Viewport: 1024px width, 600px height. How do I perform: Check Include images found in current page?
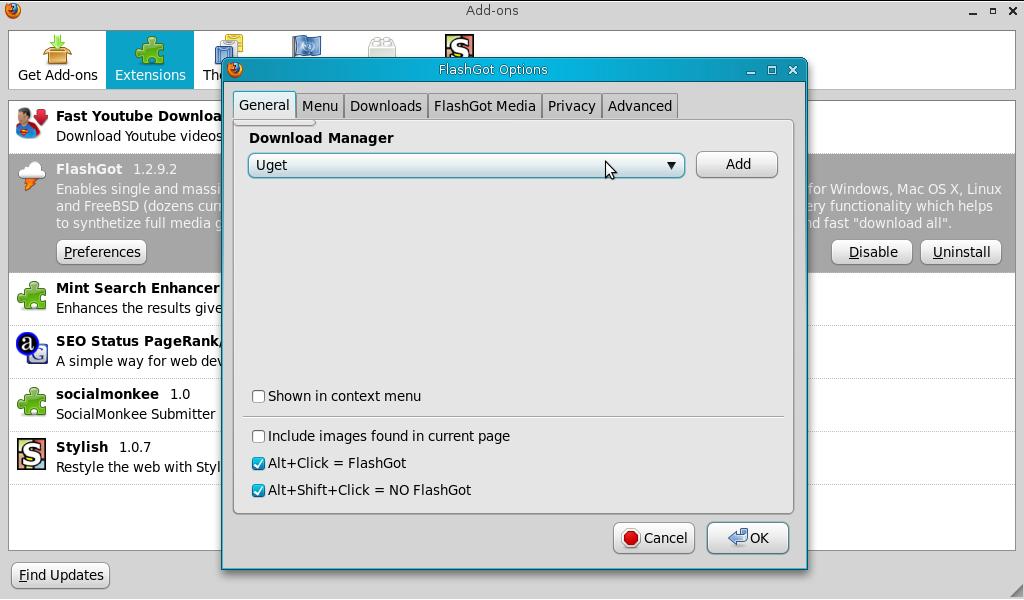pos(258,436)
